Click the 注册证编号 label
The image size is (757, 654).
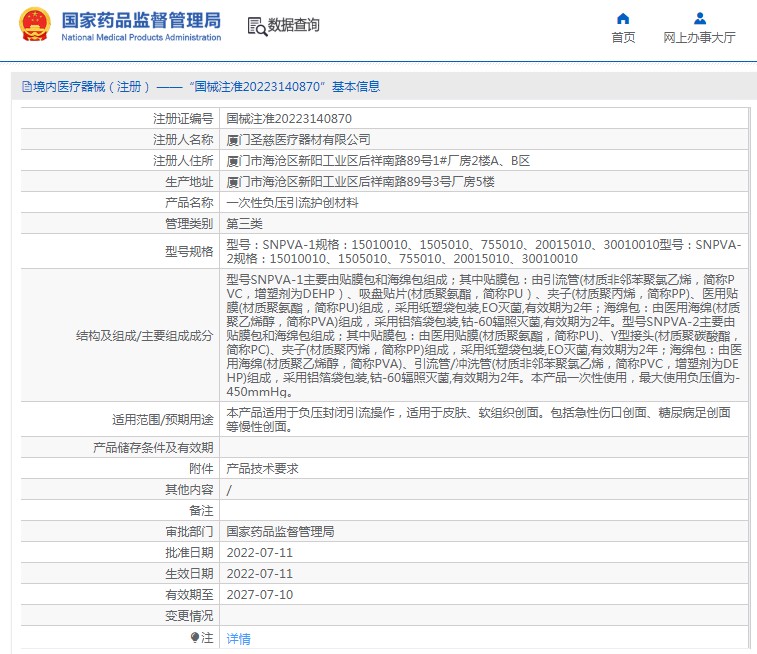(x=183, y=119)
